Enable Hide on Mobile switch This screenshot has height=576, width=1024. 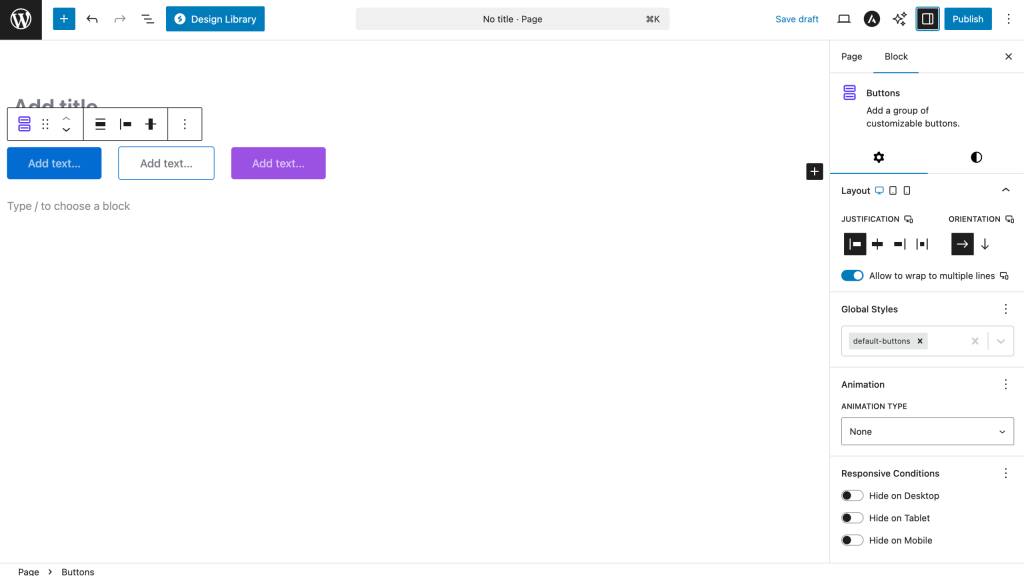tap(852, 540)
